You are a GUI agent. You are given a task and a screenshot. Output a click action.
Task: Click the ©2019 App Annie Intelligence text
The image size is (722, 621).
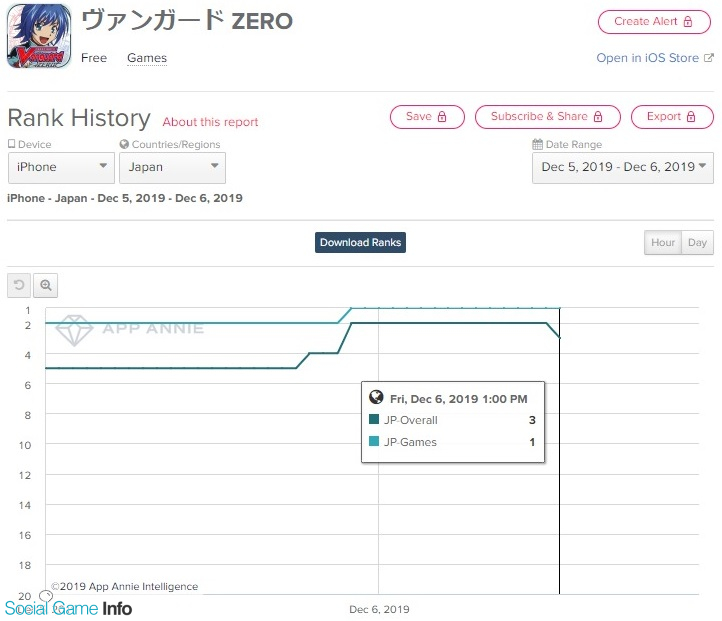point(124,586)
